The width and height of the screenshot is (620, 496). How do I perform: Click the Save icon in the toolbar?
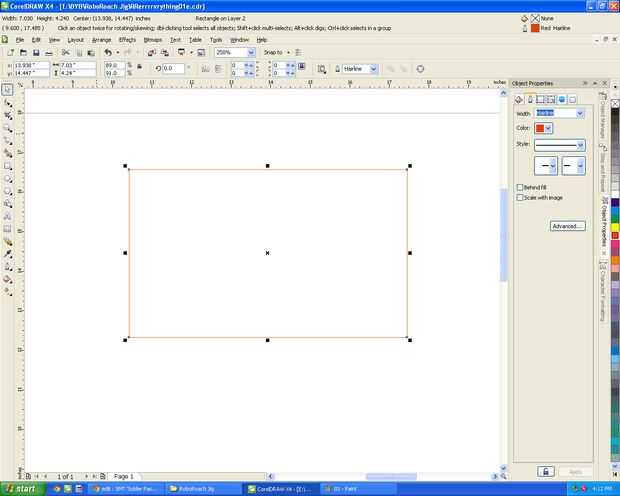coord(36,53)
